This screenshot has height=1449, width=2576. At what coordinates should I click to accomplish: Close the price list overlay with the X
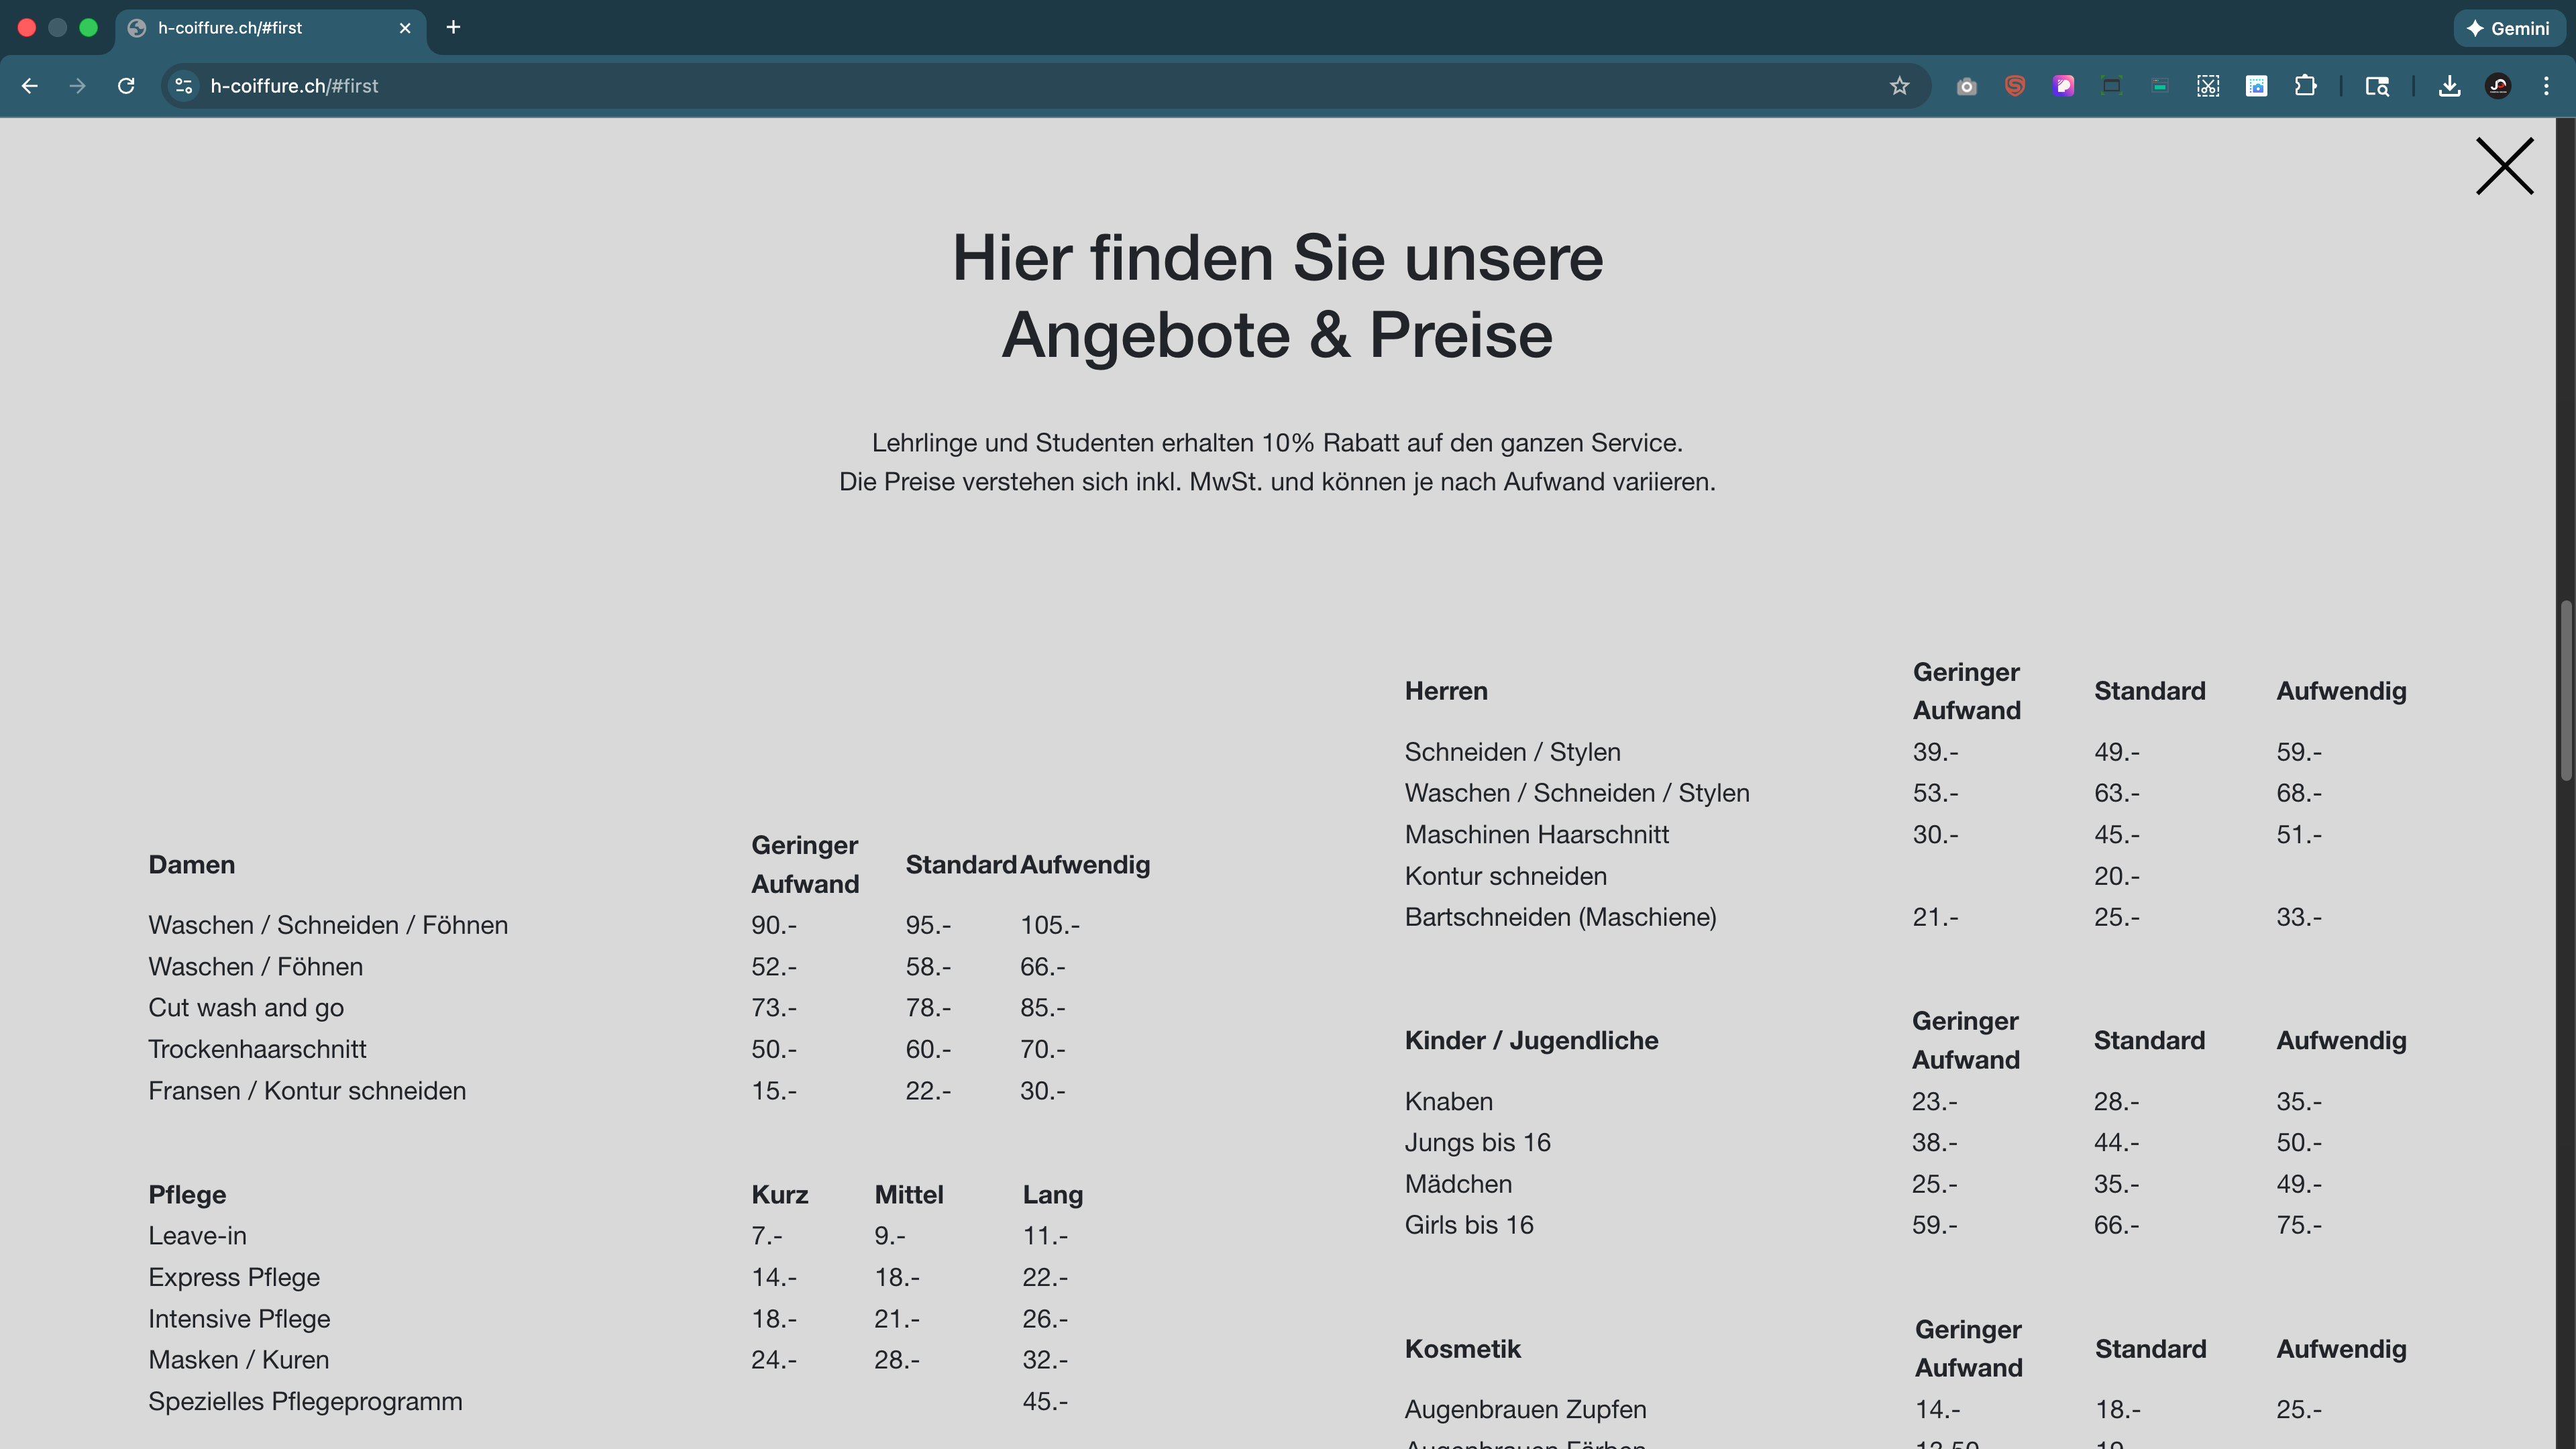[x=2504, y=166]
